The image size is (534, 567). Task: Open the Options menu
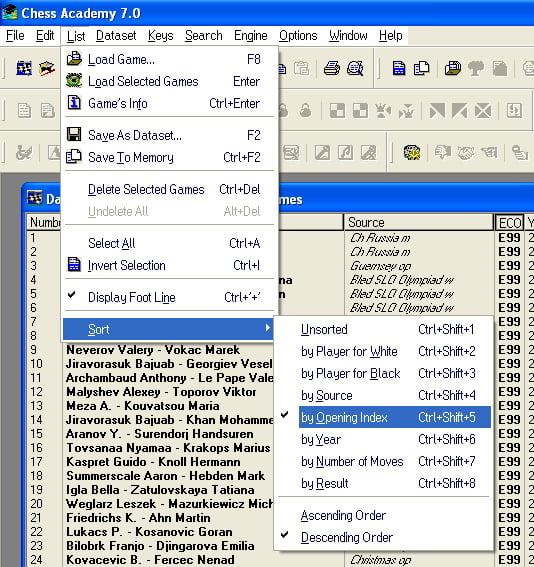tap(298, 35)
